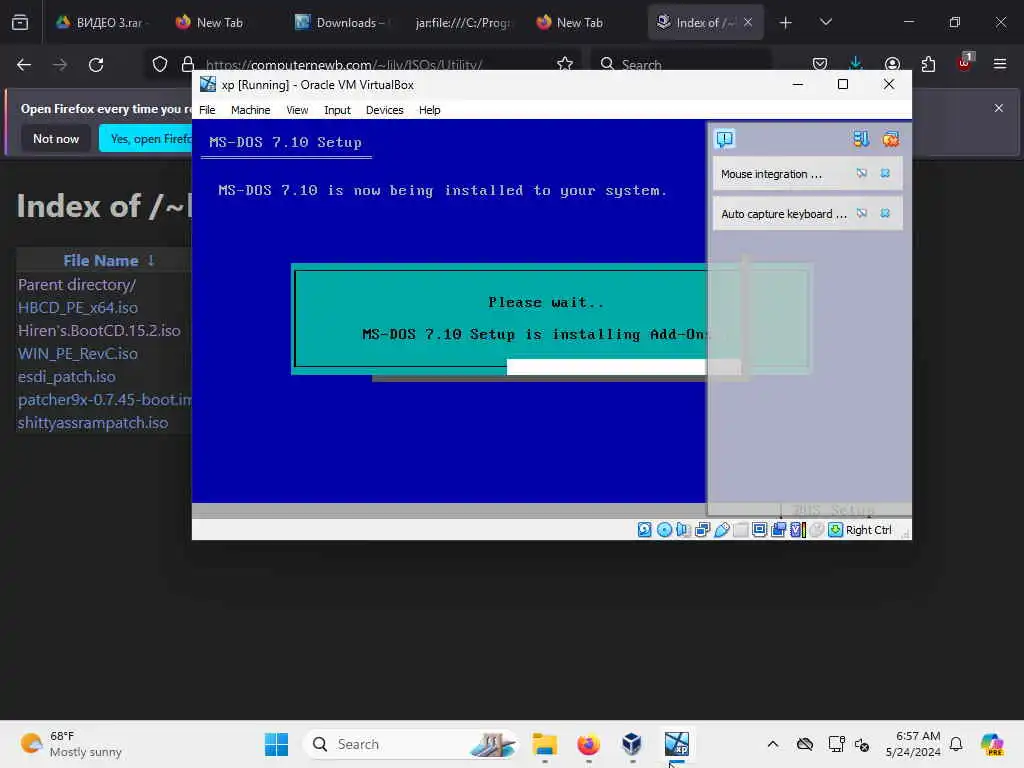Show hidden system tray icons chevron
1024x768 pixels.
pyautogui.click(x=773, y=744)
